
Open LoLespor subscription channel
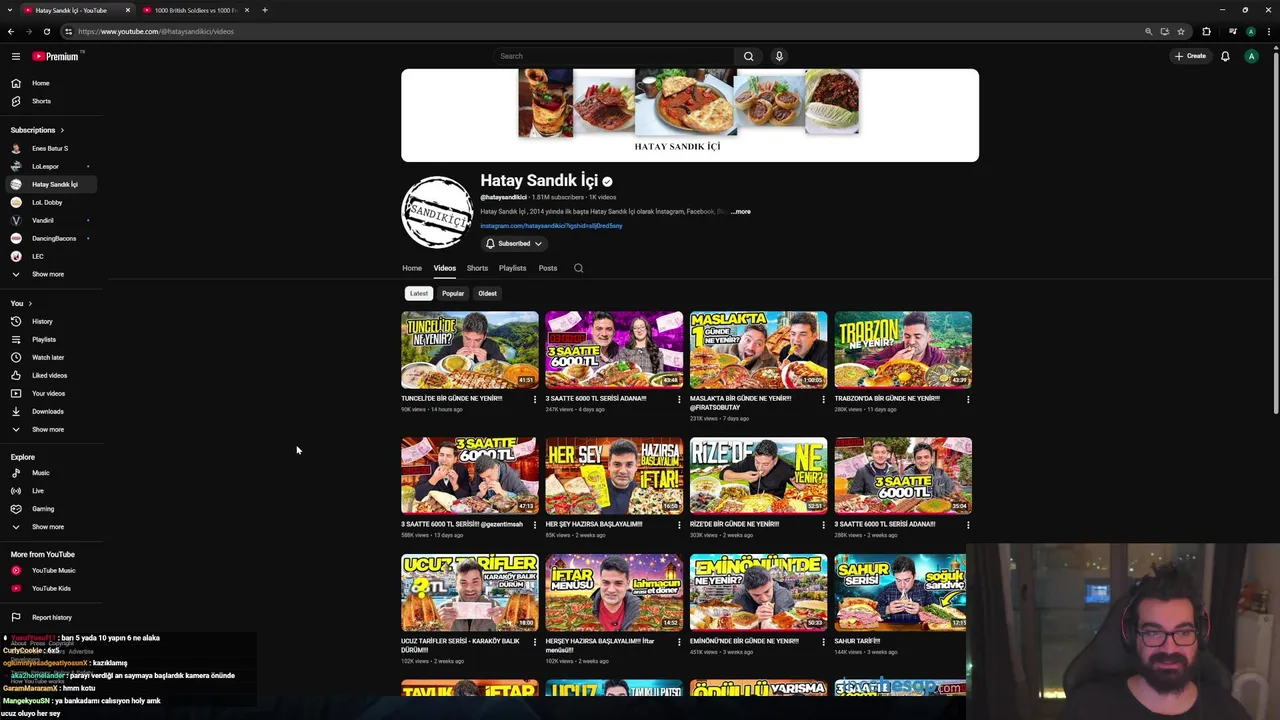pyautogui.click(x=45, y=166)
